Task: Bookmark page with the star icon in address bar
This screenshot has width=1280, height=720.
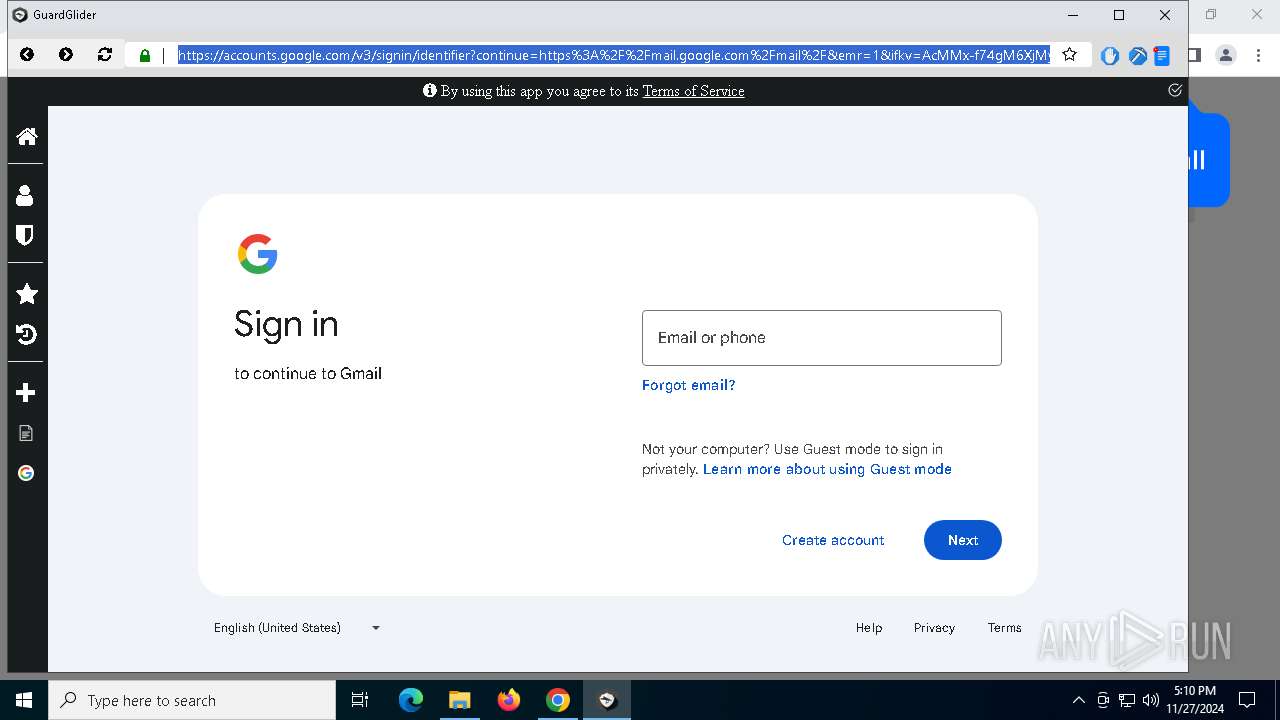Action: click(x=1069, y=55)
